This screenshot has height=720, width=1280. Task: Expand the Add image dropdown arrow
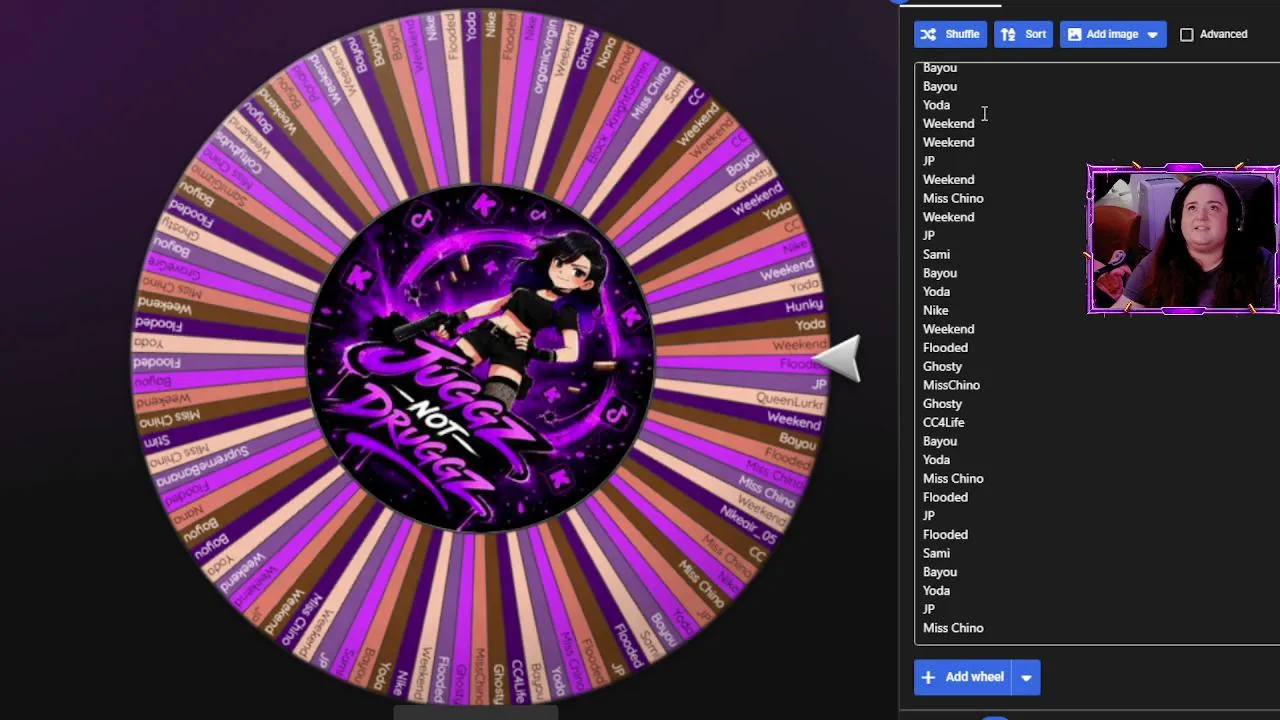click(x=1153, y=34)
